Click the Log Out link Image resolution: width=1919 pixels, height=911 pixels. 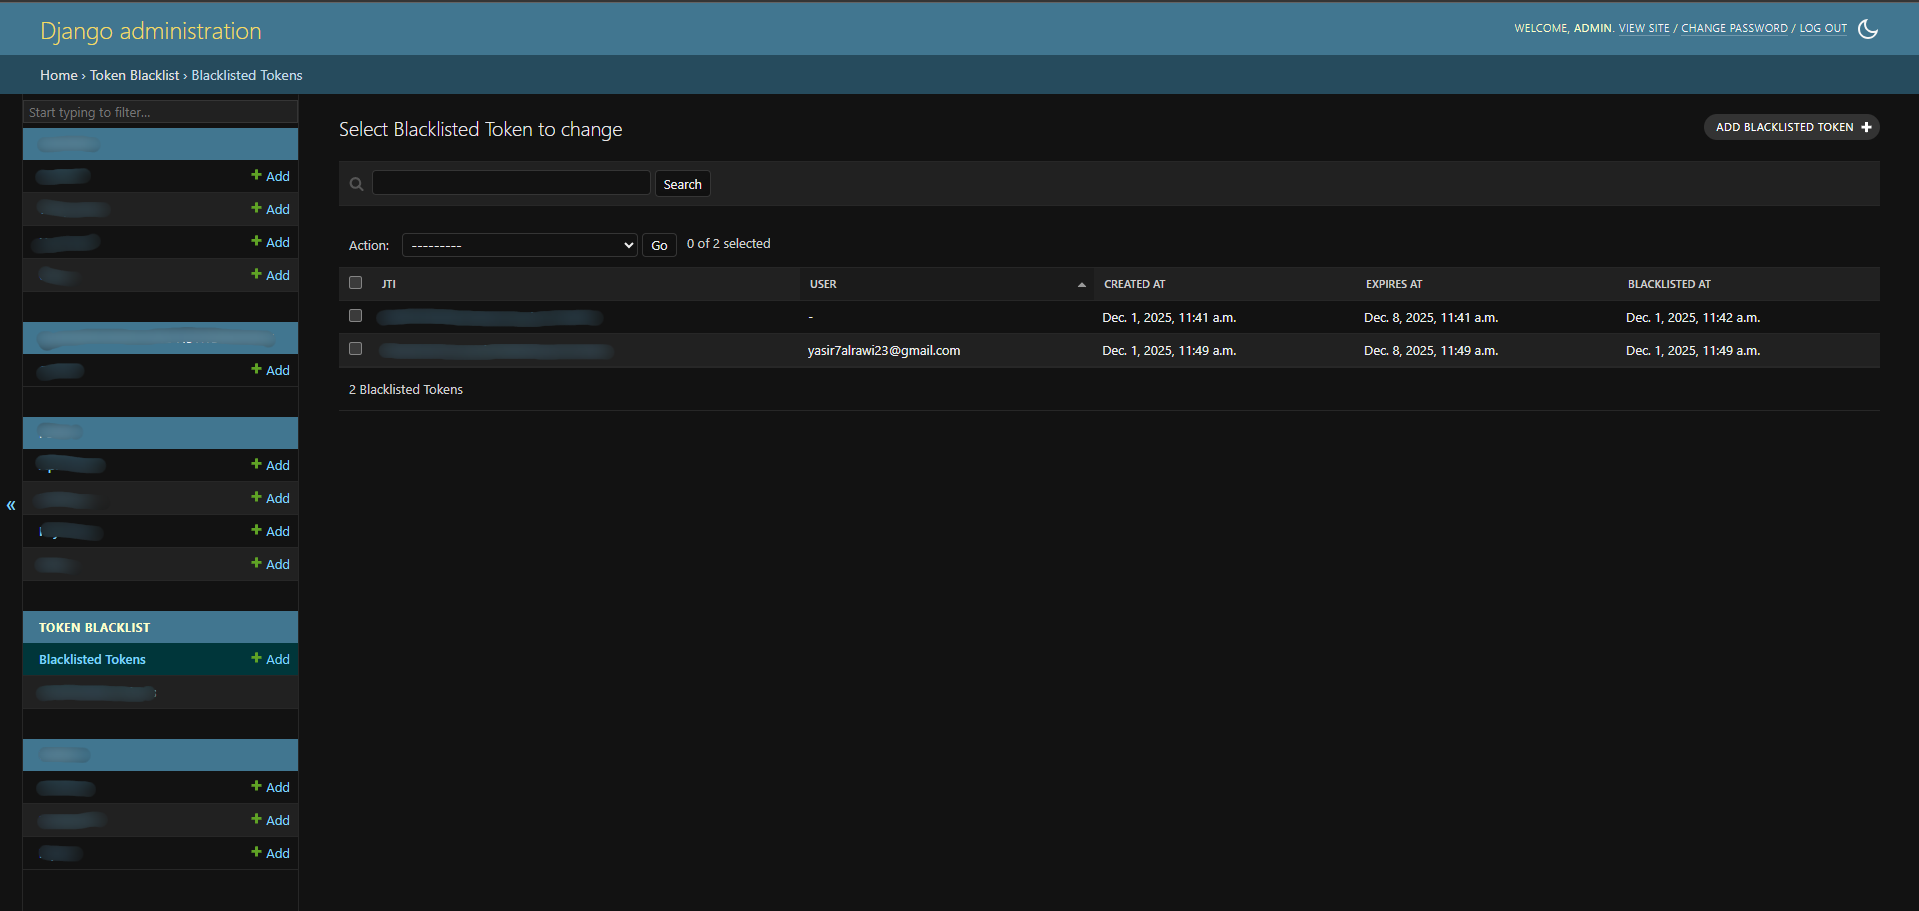[1823, 28]
